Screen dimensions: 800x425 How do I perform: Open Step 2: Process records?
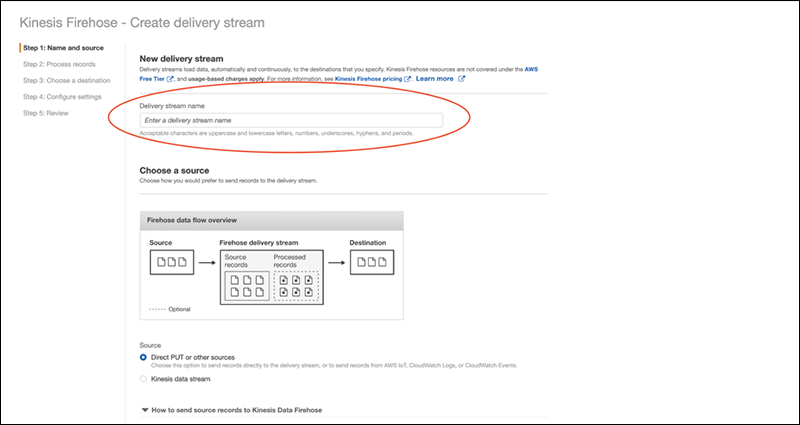point(60,64)
